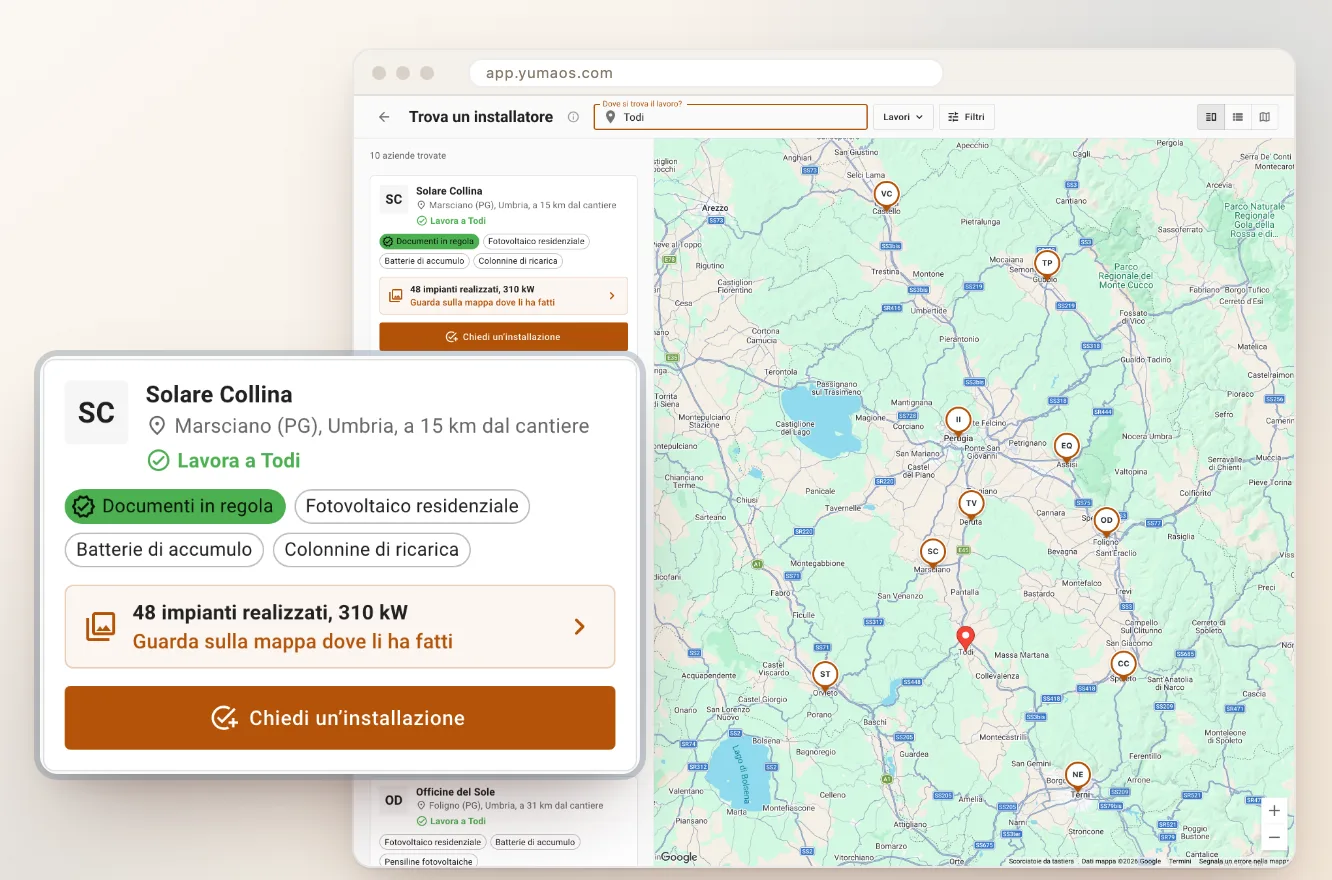1332x880 pixels.
Task: Zoom out the map with minus button
Action: 1274,838
